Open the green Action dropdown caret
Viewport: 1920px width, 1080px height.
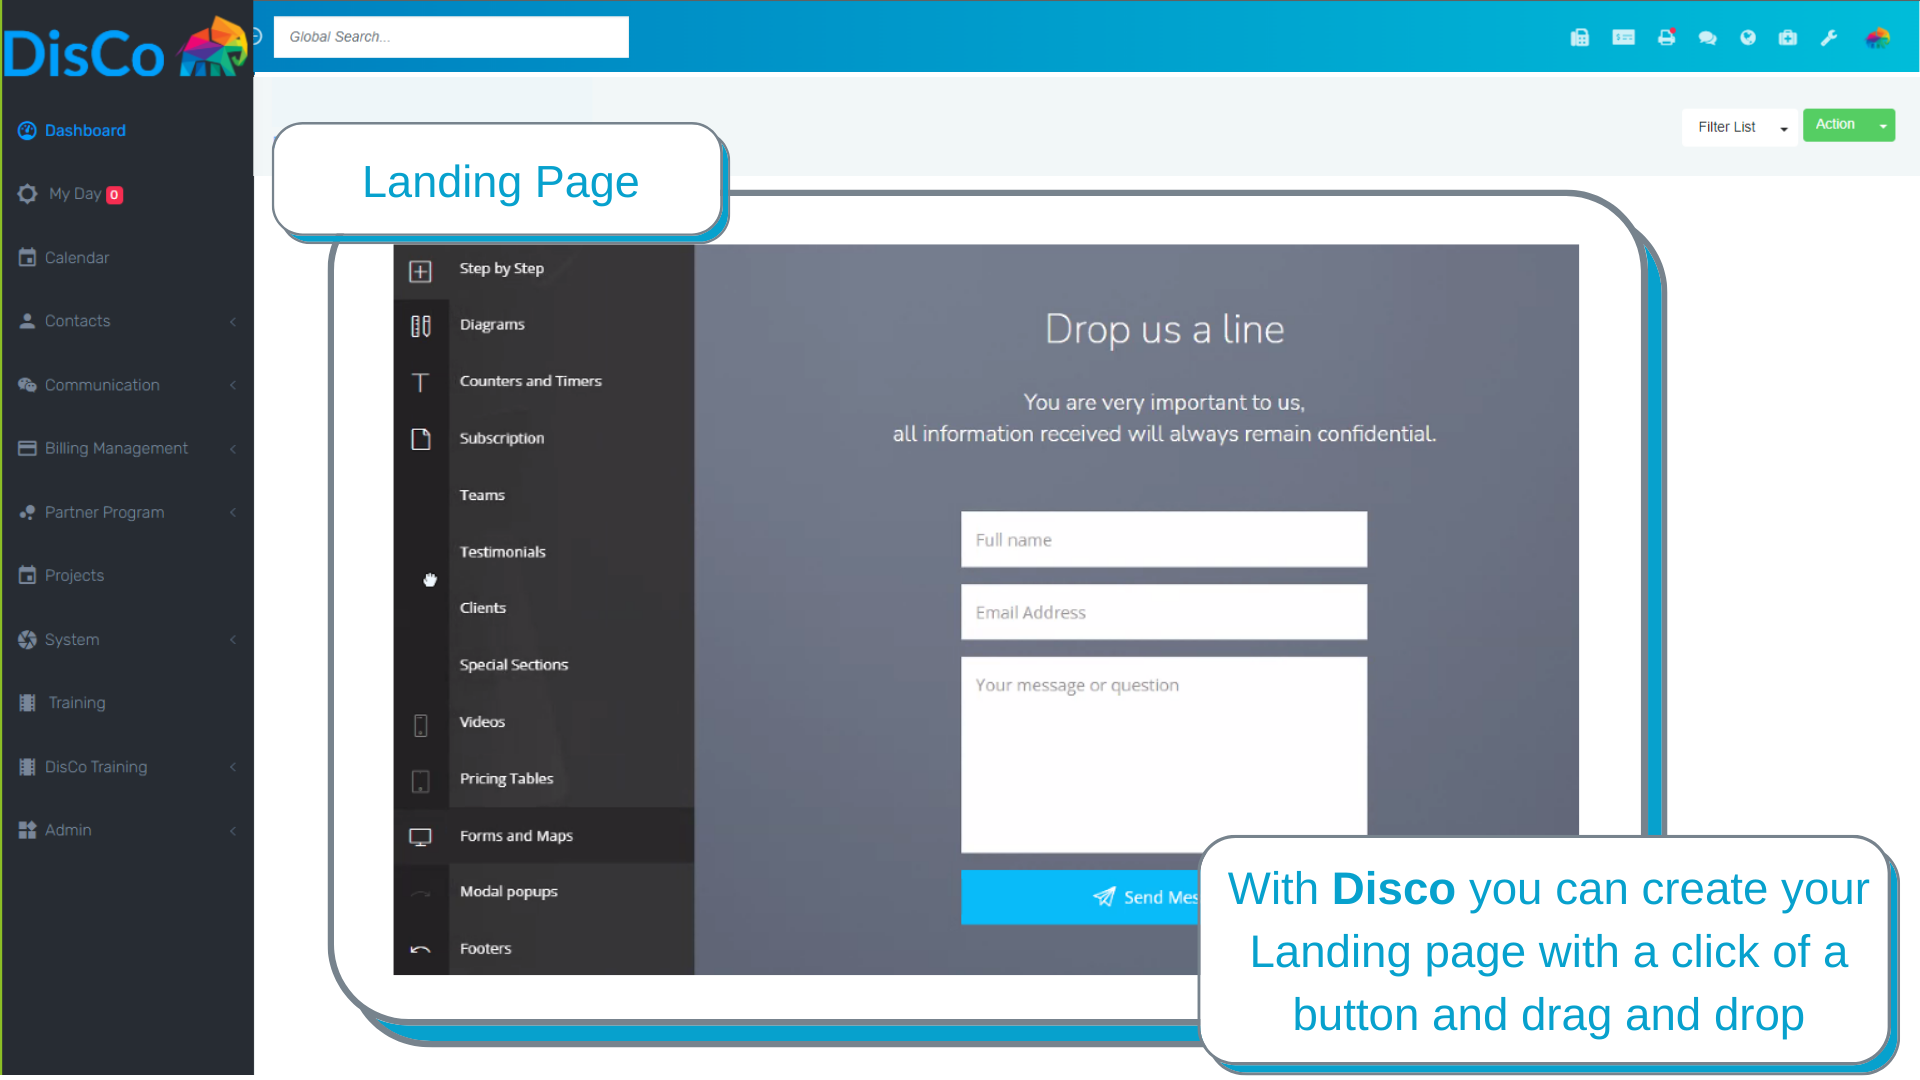tap(1883, 125)
